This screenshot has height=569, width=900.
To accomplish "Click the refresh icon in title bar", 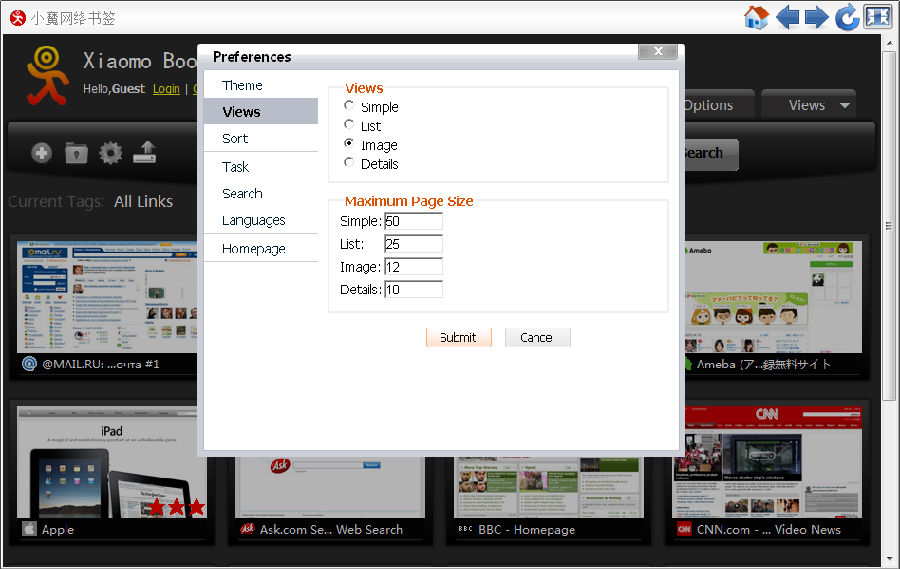I will [847, 17].
